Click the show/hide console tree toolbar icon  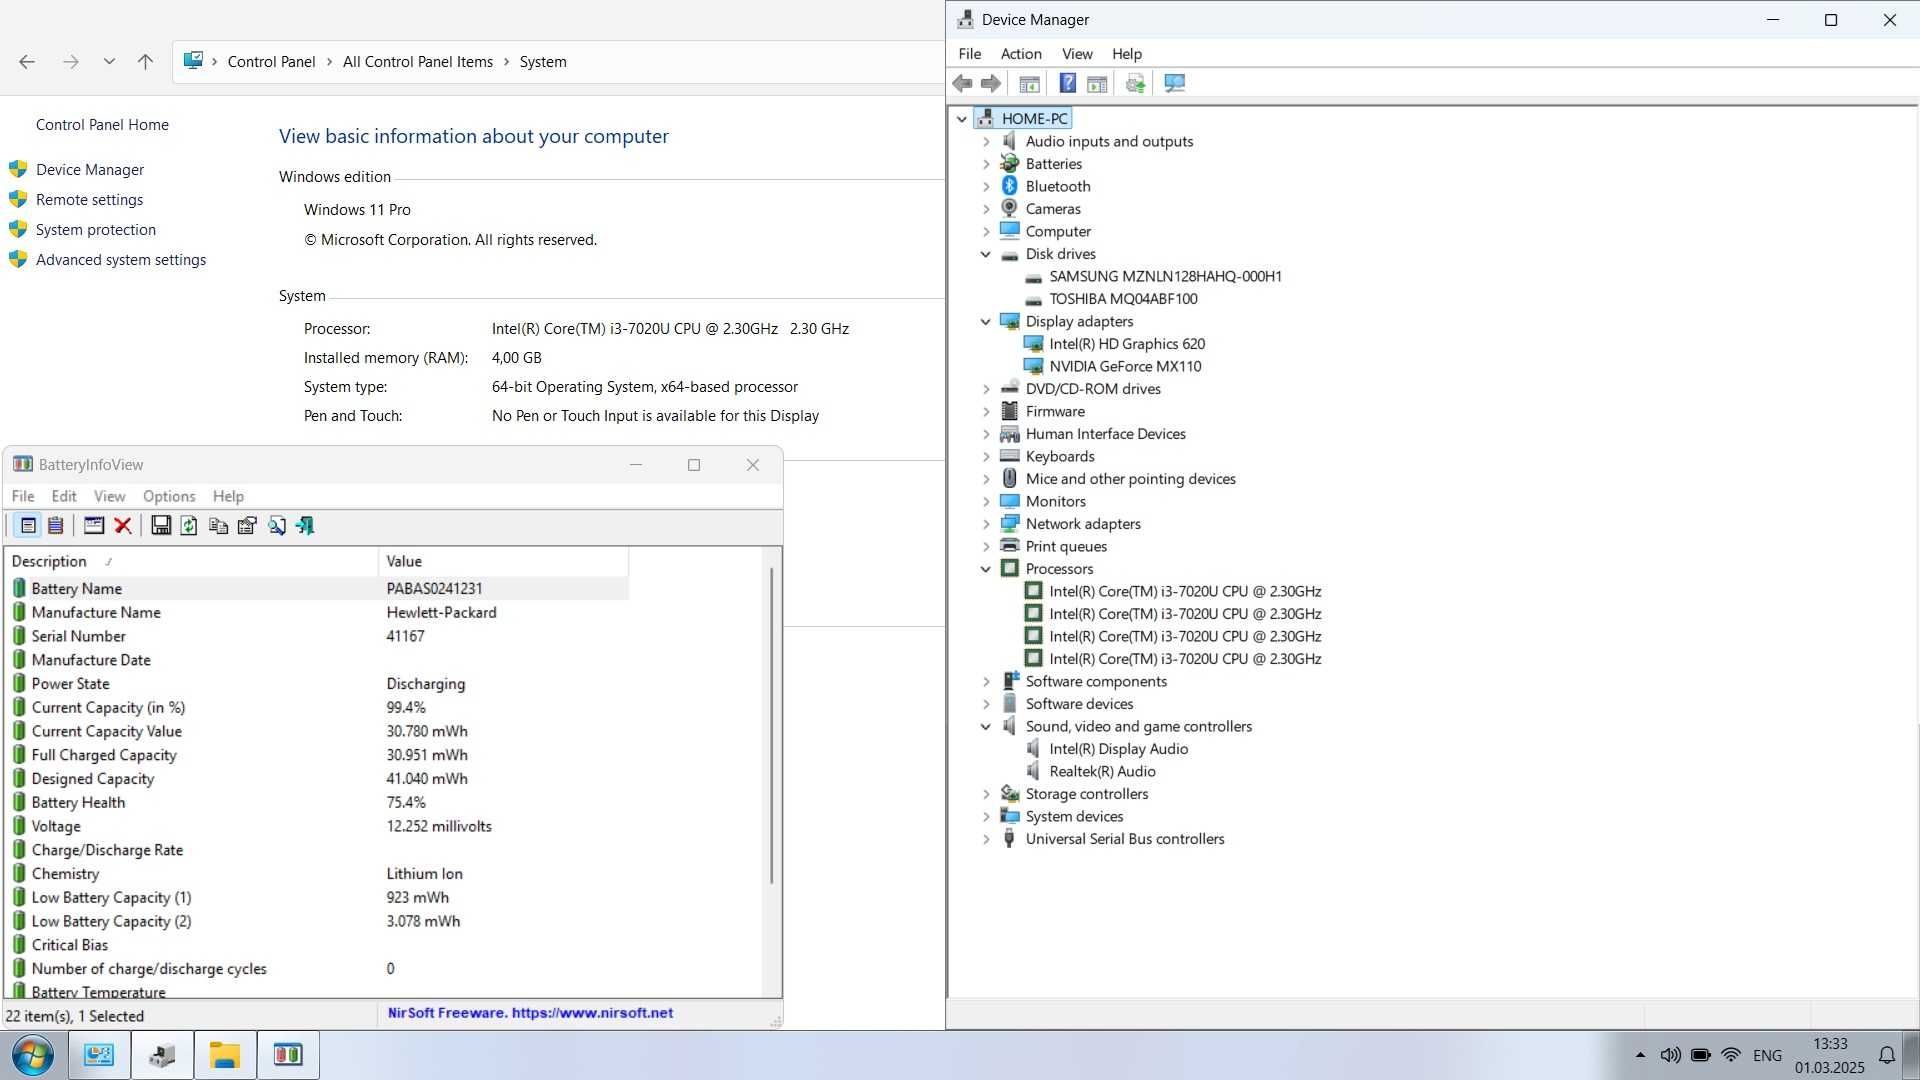click(1029, 84)
